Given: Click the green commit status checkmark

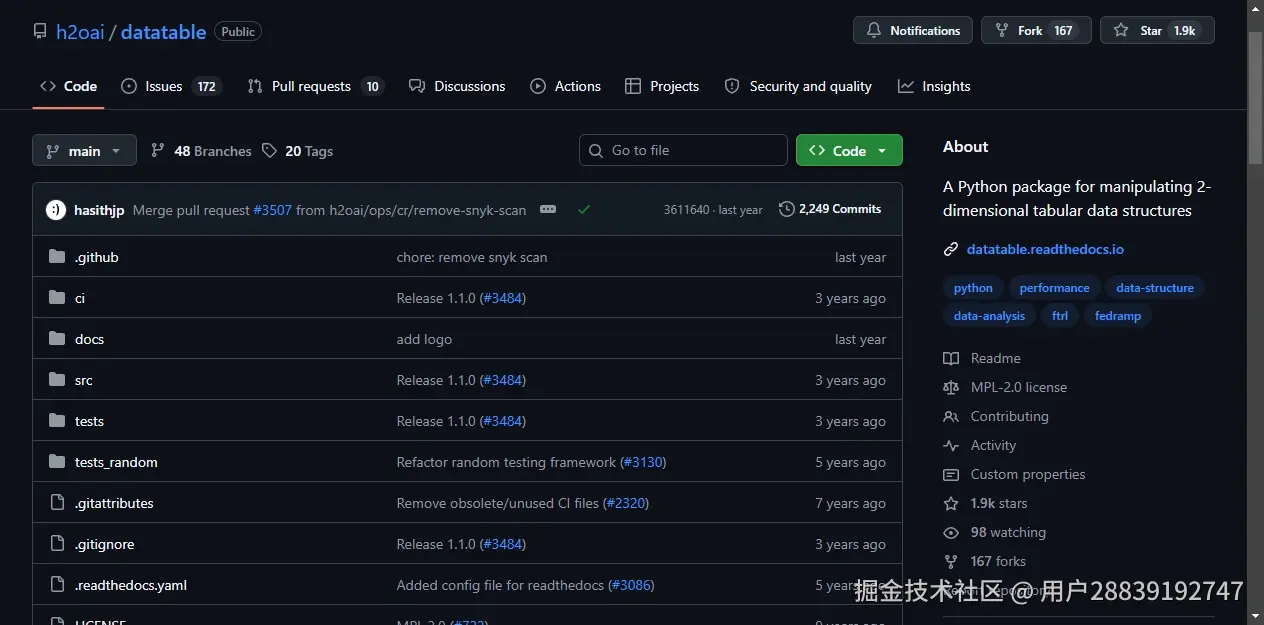Looking at the screenshot, I should coord(584,210).
